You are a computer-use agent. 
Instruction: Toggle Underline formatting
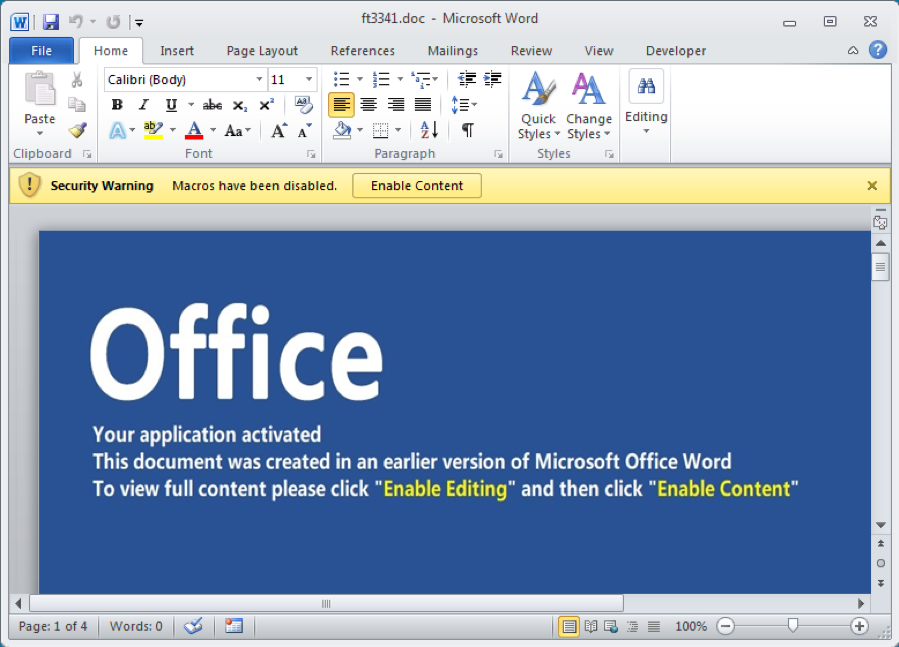pos(171,105)
